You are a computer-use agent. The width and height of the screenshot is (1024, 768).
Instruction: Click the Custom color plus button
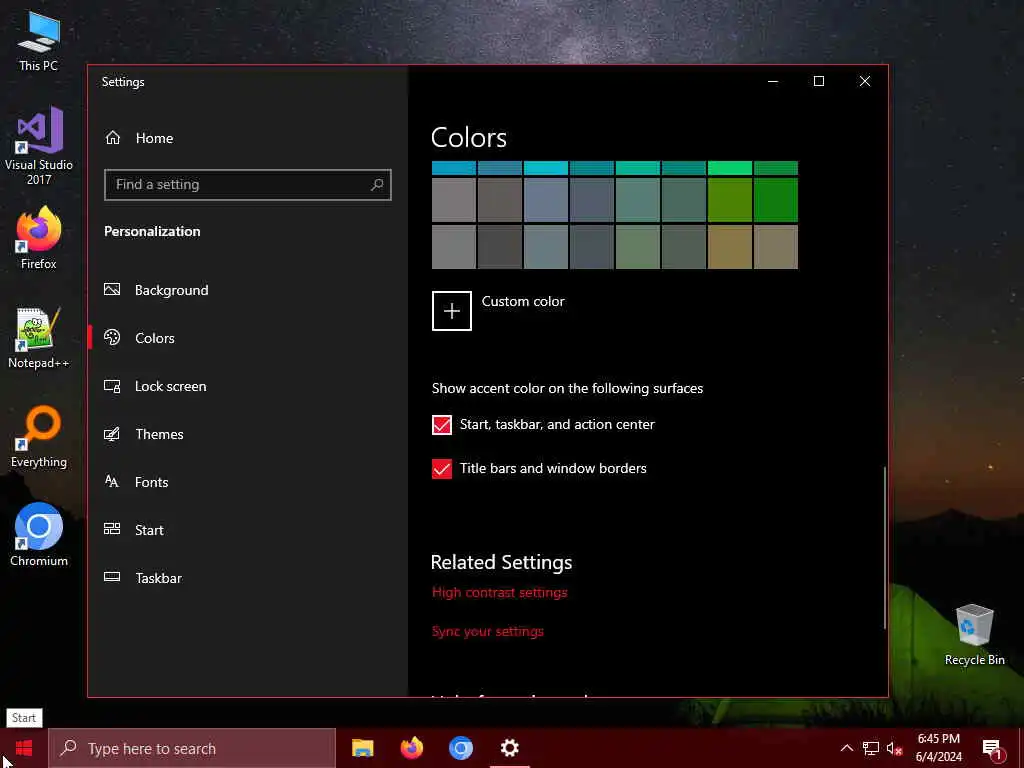pos(451,311)
